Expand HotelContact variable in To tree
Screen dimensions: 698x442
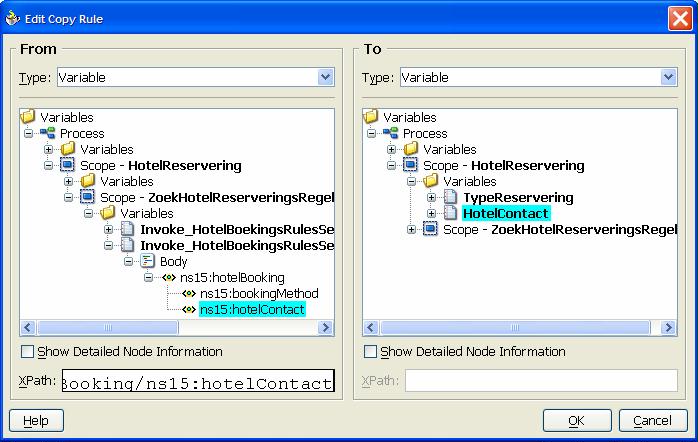[x=431, y=213]
